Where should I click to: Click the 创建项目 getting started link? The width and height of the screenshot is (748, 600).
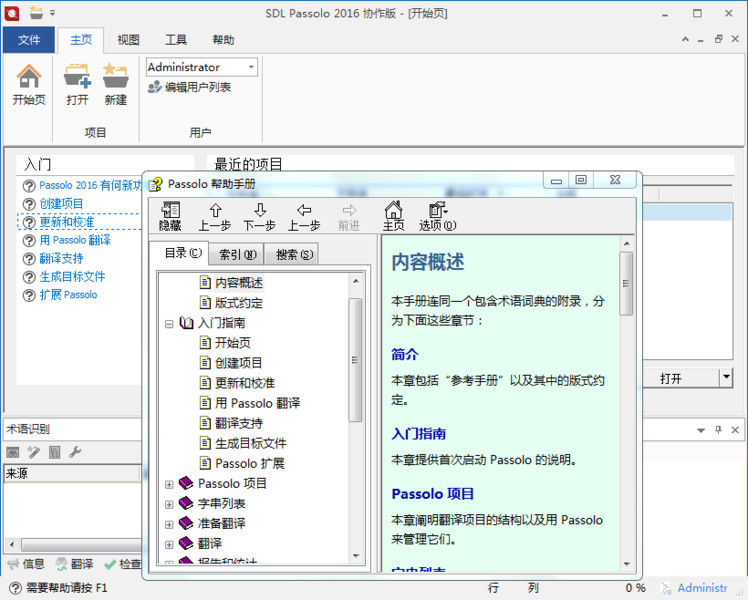coord(61,203)
